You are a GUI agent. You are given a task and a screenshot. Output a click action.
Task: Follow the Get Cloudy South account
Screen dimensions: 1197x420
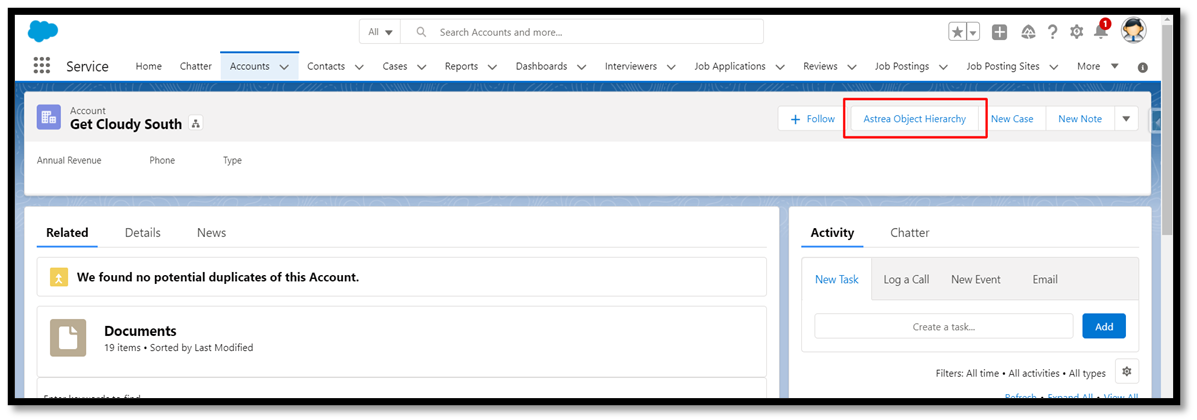(x=812, y=119)
